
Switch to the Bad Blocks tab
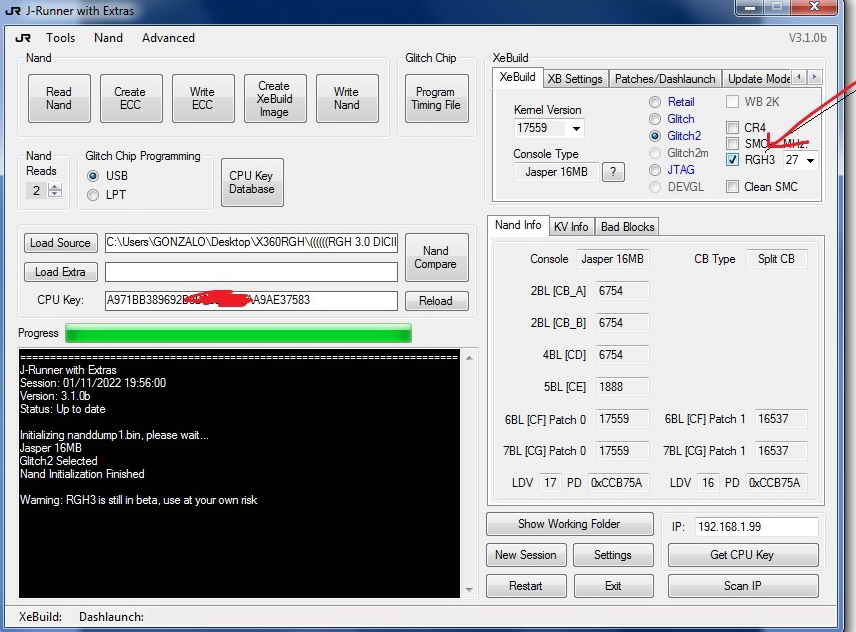[627, 227]
